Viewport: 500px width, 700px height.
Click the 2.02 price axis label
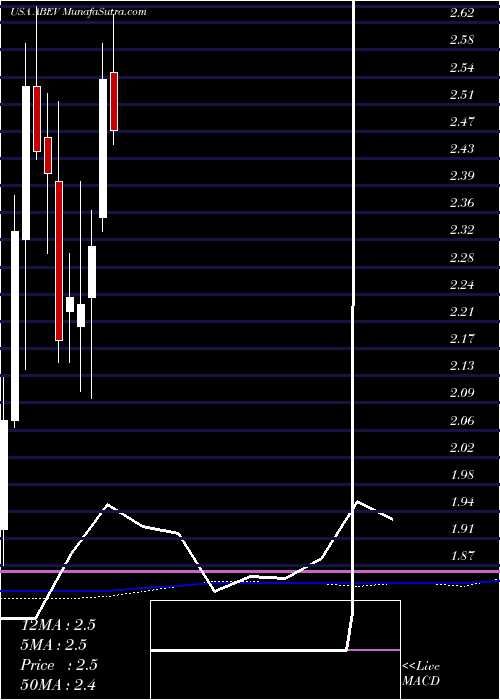pos(462,447)
